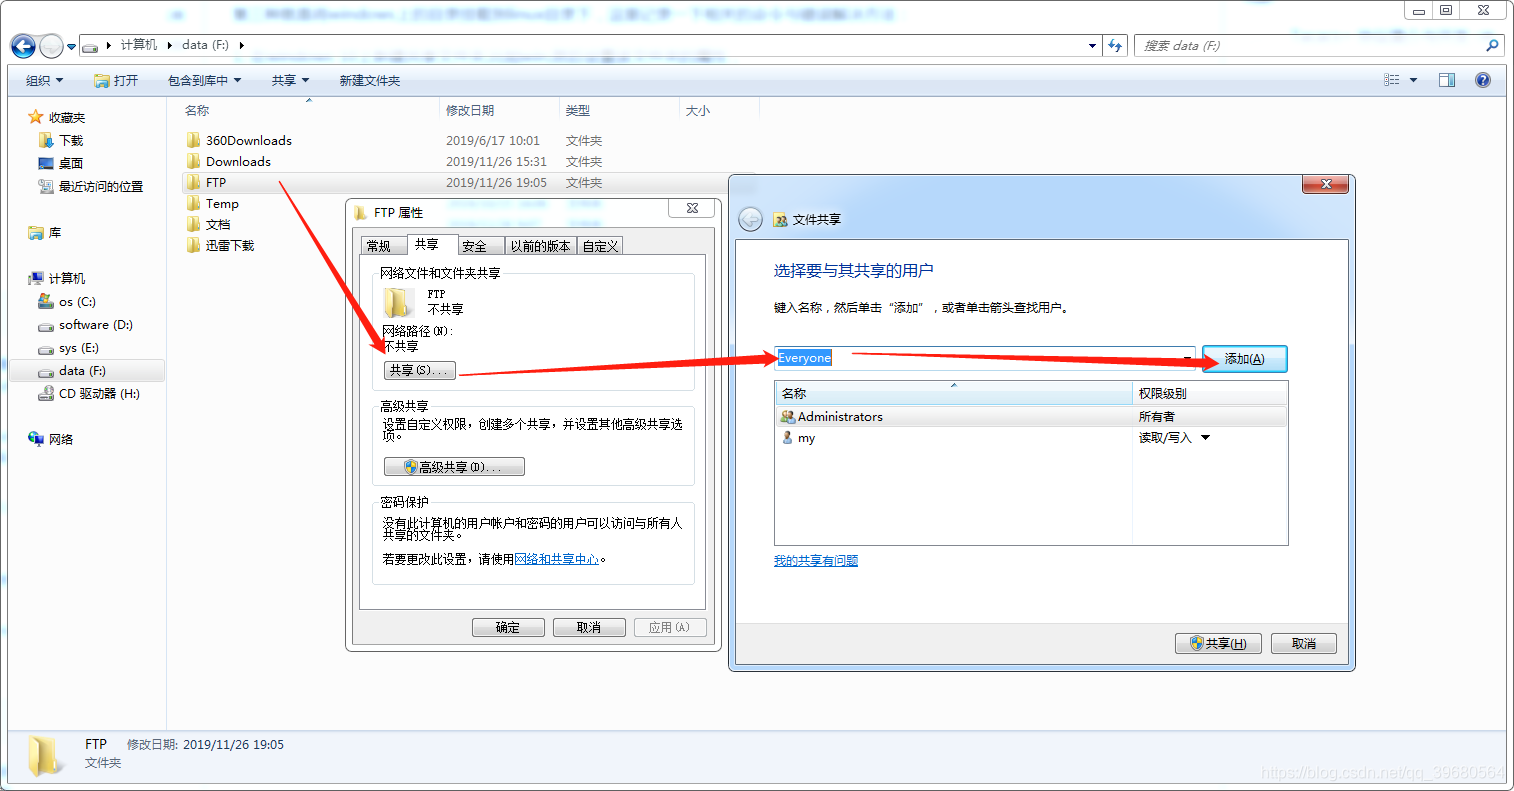Viewport: 1514px width, 791px height.
Task: Click 取消 in the file sharing wizard
Action: [x=1304, y=643]
